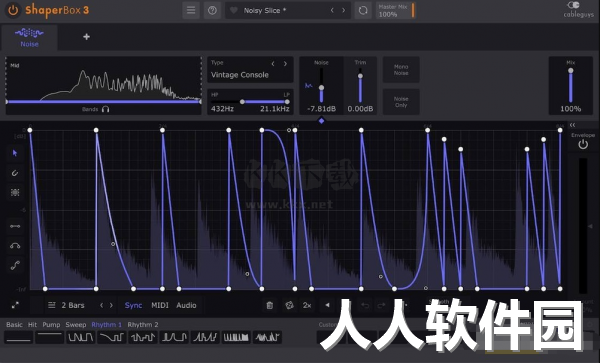
Task: Click the circular refresh icon beside Master Mix
Action: coord(363,10)
